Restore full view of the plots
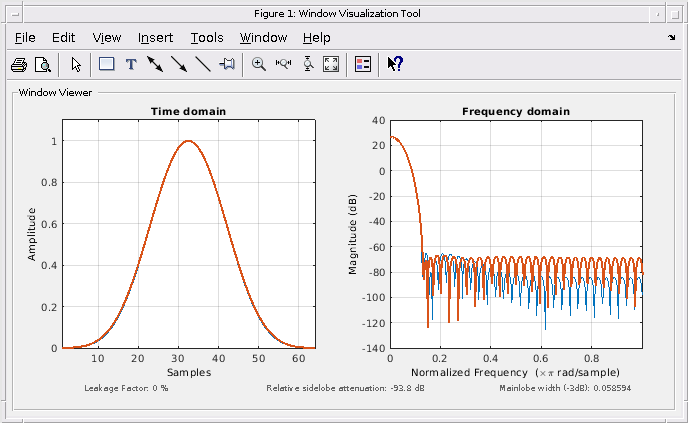 click(331, 65)
